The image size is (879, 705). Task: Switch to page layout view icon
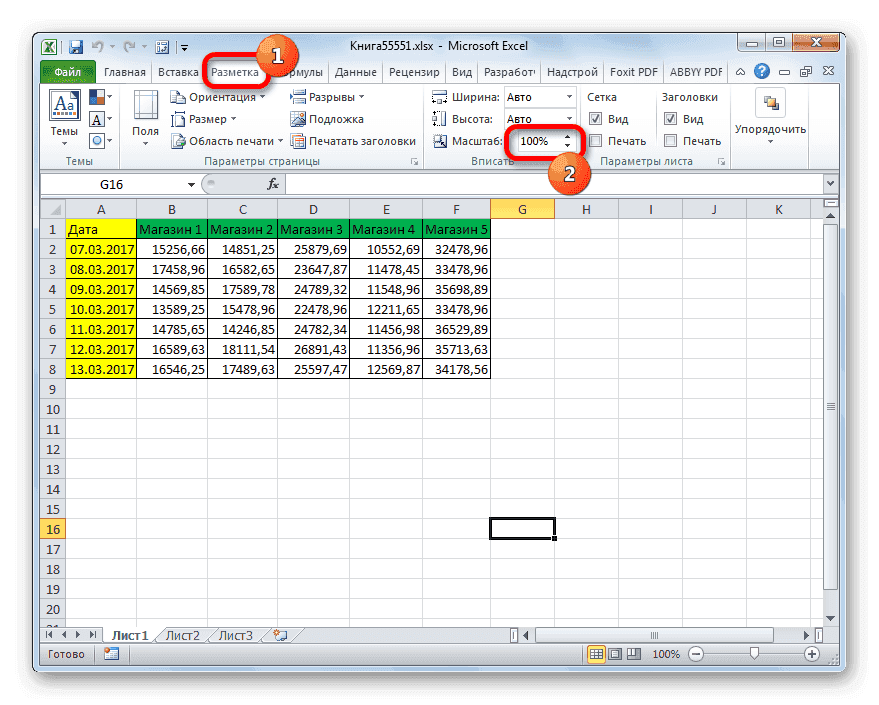click(614, 652)
